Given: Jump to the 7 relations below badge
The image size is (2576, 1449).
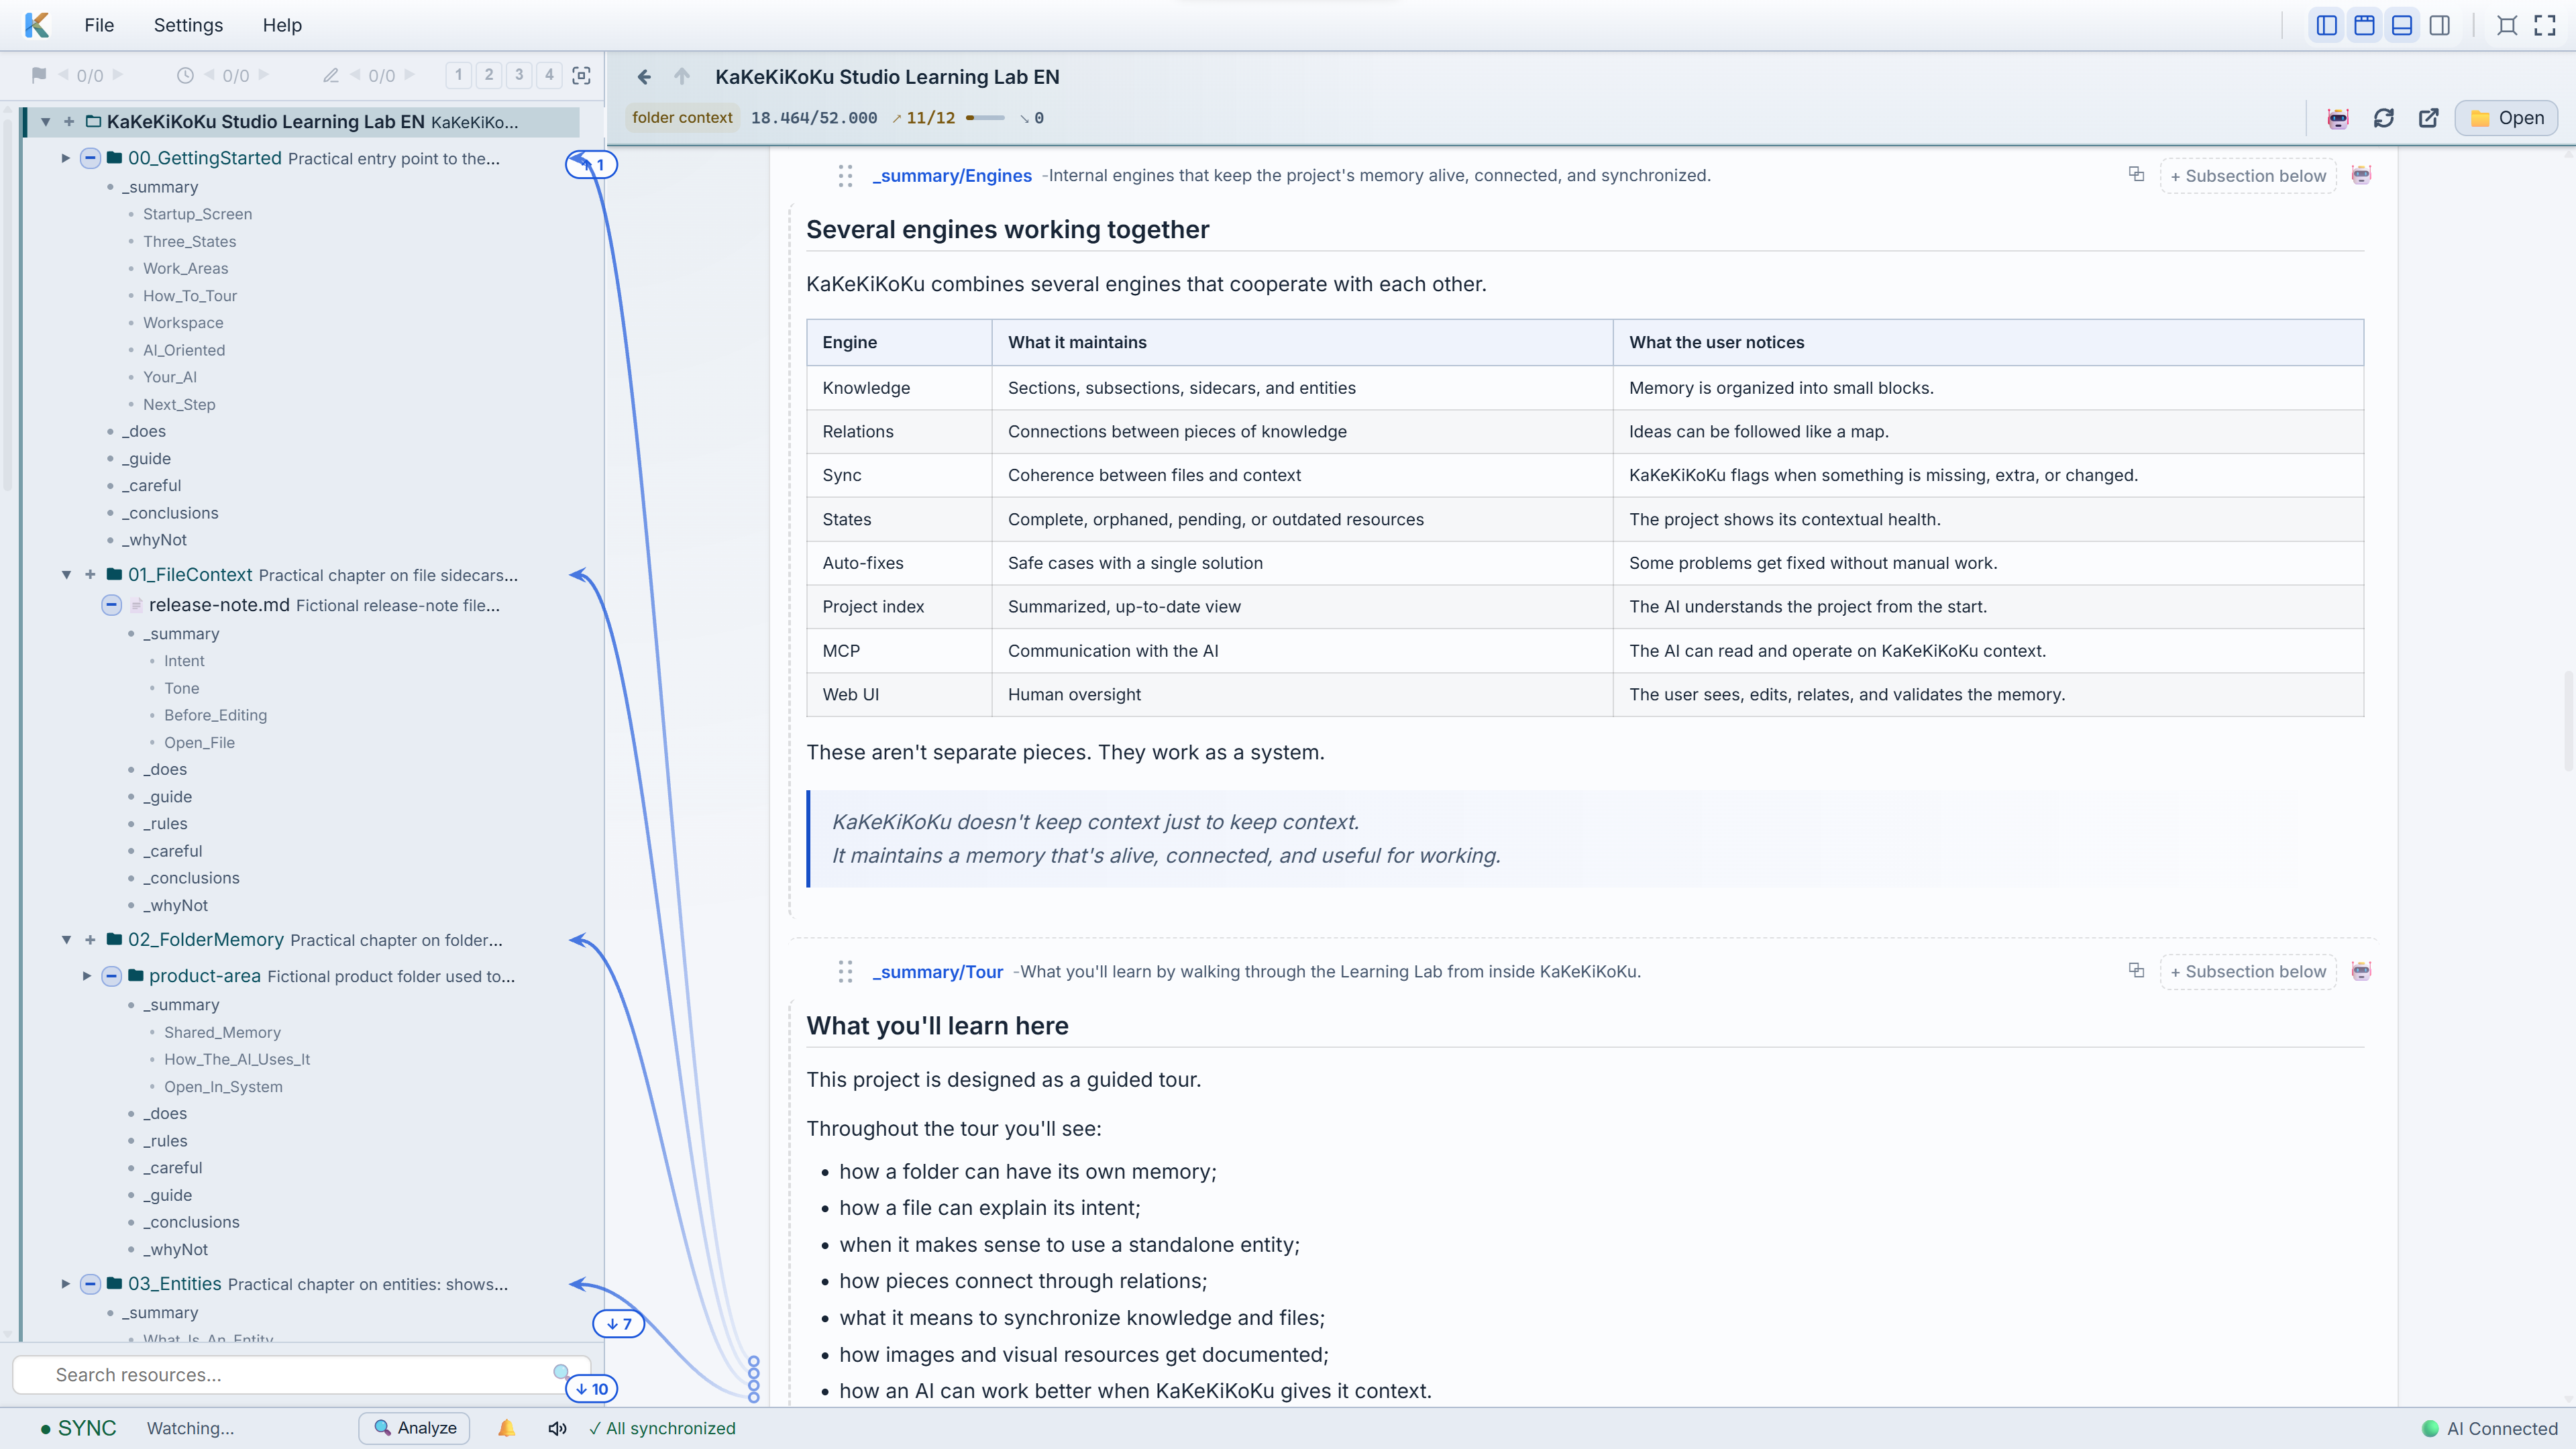Looking at the screenshot, I should click(x=619, y=1324).
